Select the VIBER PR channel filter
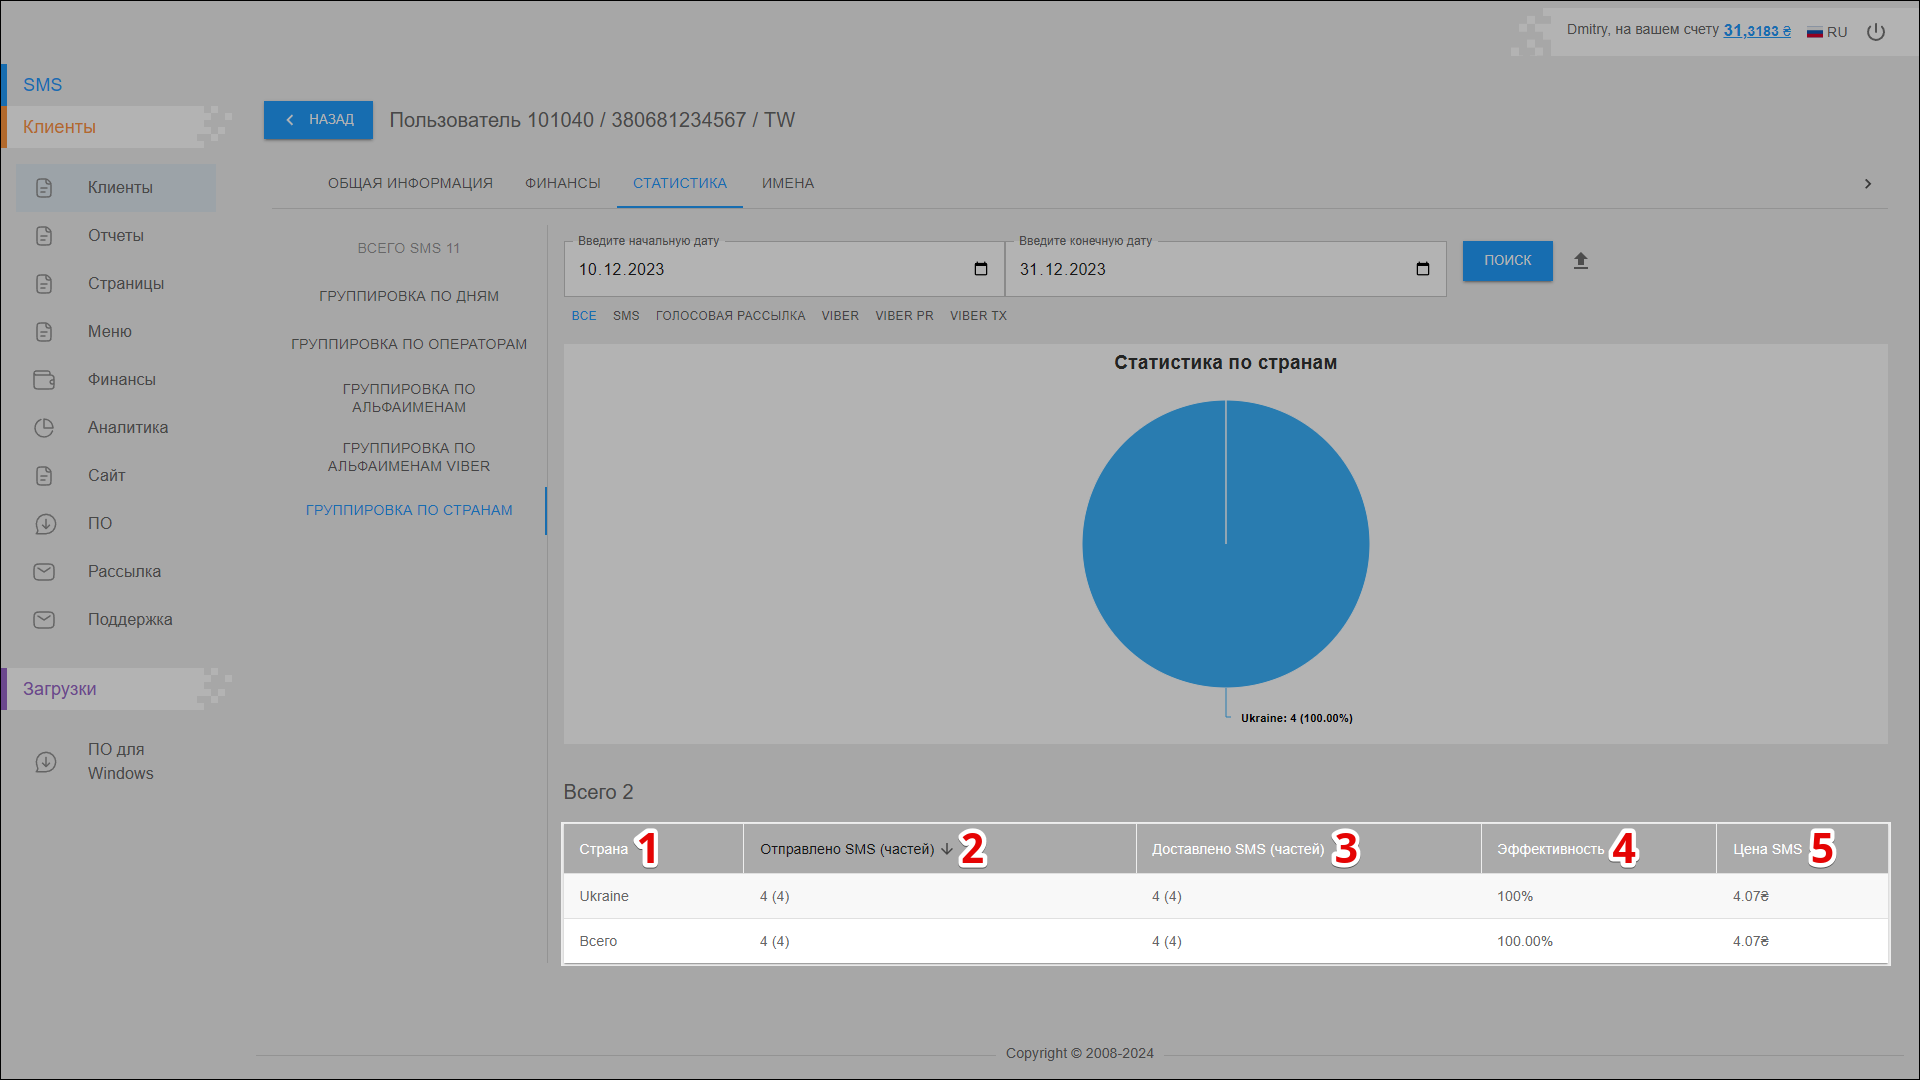The image size is (1920, 1080). tap(904, 316)
